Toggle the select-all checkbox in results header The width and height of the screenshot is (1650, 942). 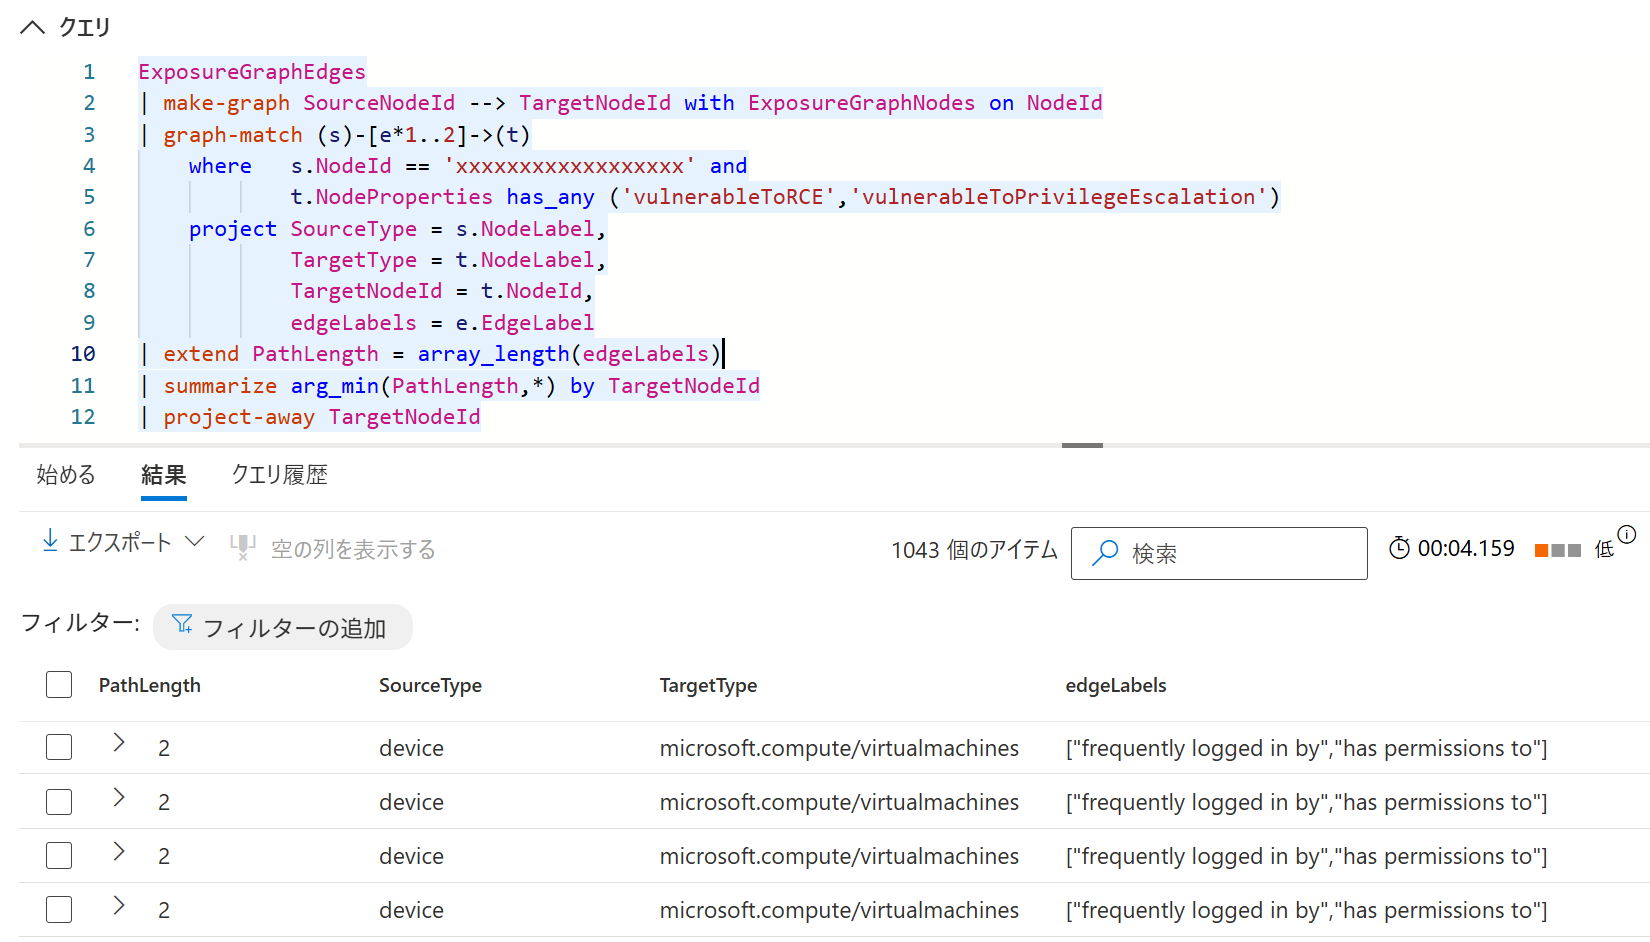point(59,684)
